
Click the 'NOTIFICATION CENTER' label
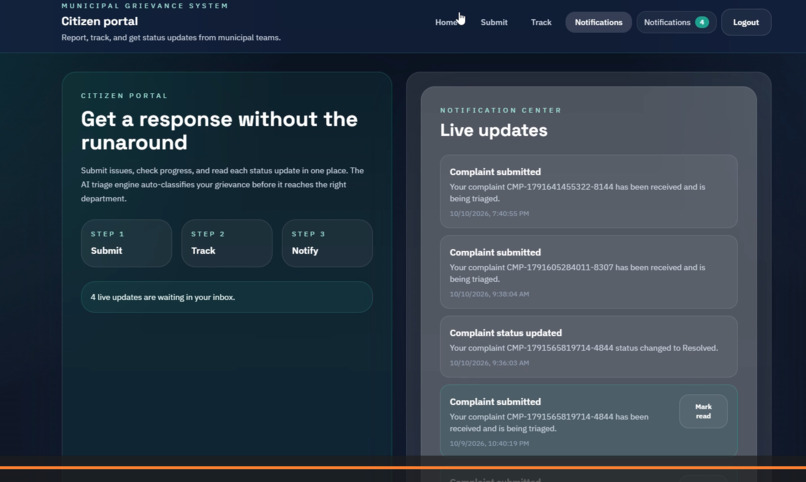tap(501, 110)
